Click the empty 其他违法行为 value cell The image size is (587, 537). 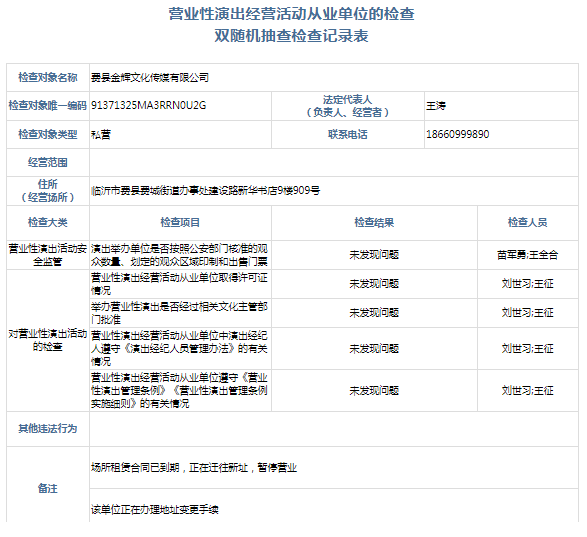click(334, 429)
